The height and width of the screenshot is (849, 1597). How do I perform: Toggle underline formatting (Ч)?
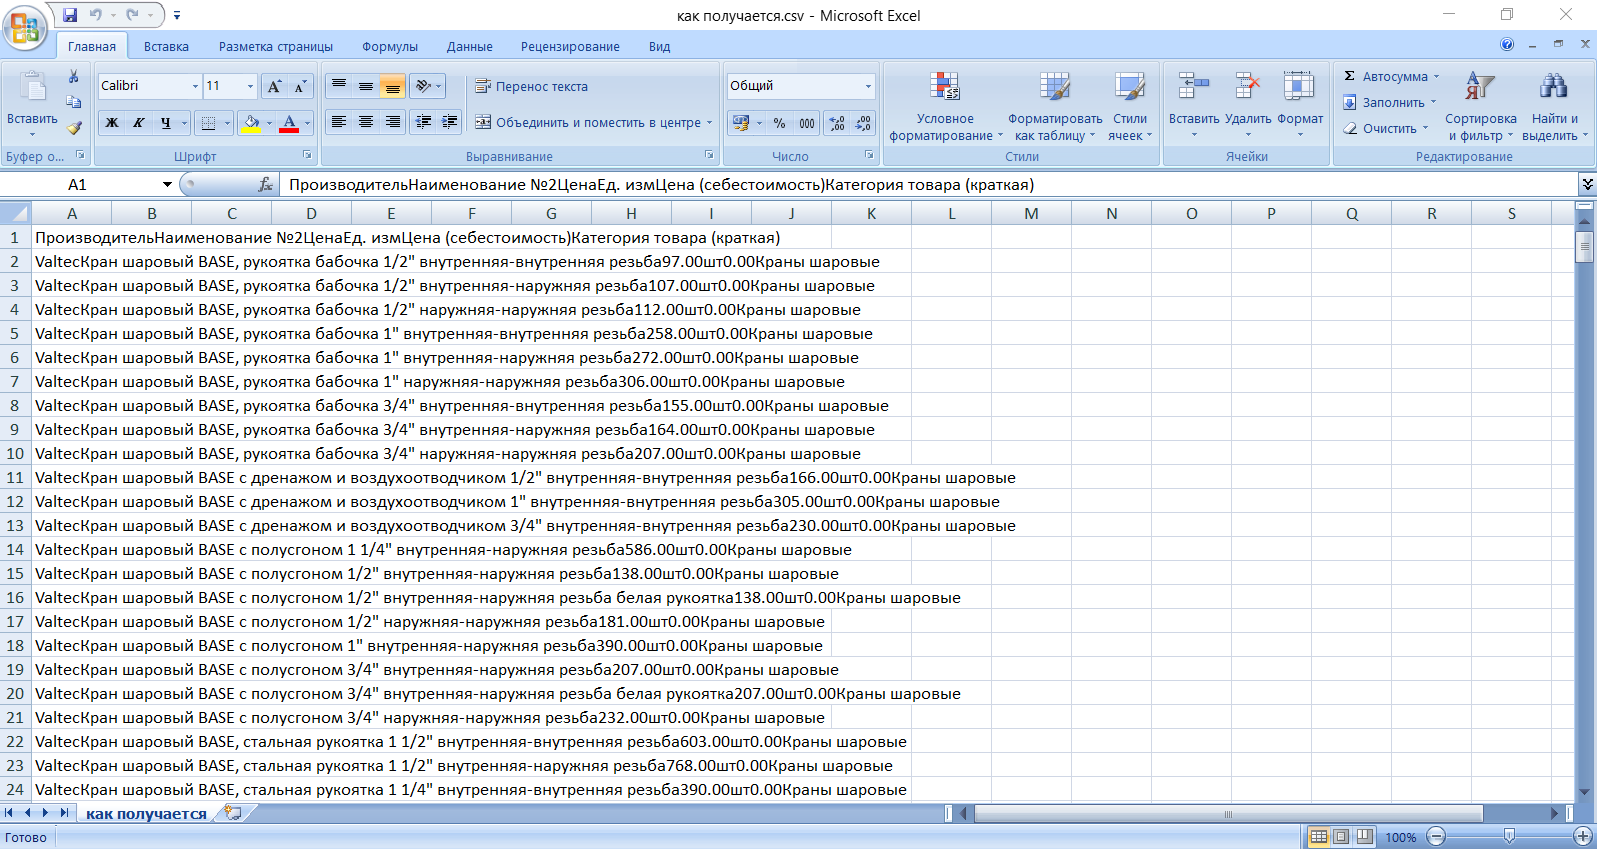166,123
